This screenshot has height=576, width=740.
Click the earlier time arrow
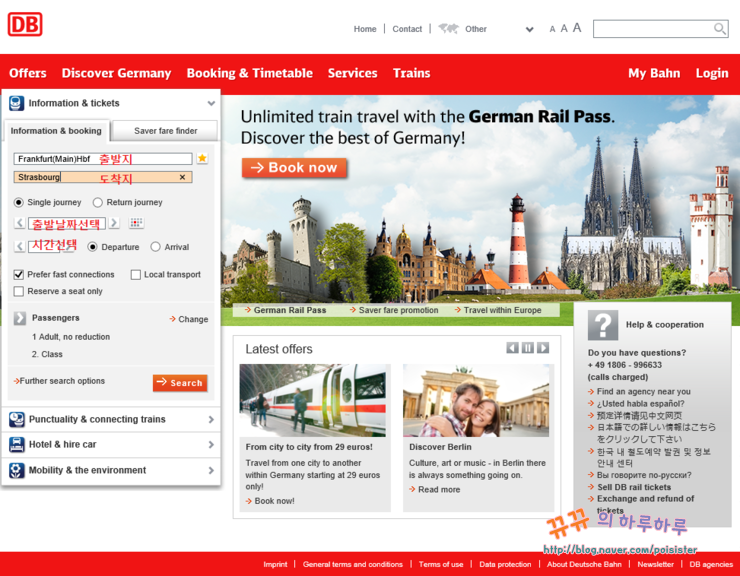point(19,246)
